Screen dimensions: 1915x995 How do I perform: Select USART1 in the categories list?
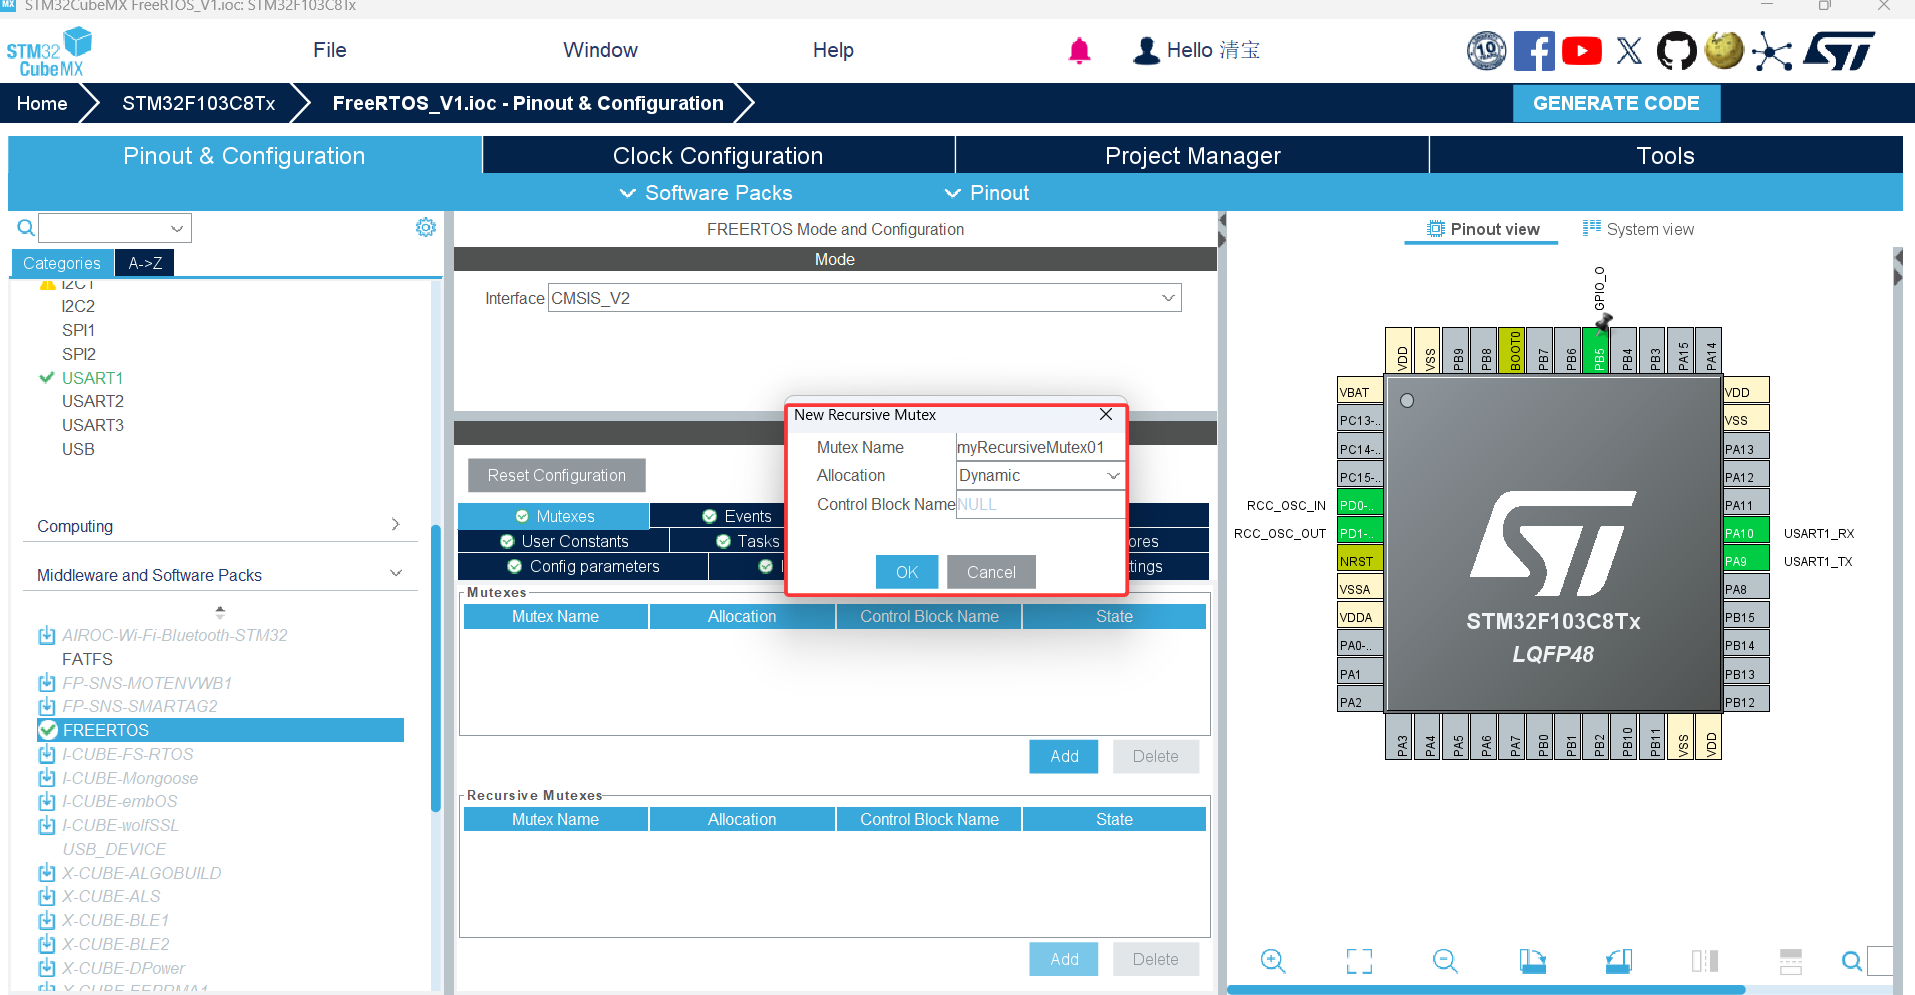[x=92, y=378]
